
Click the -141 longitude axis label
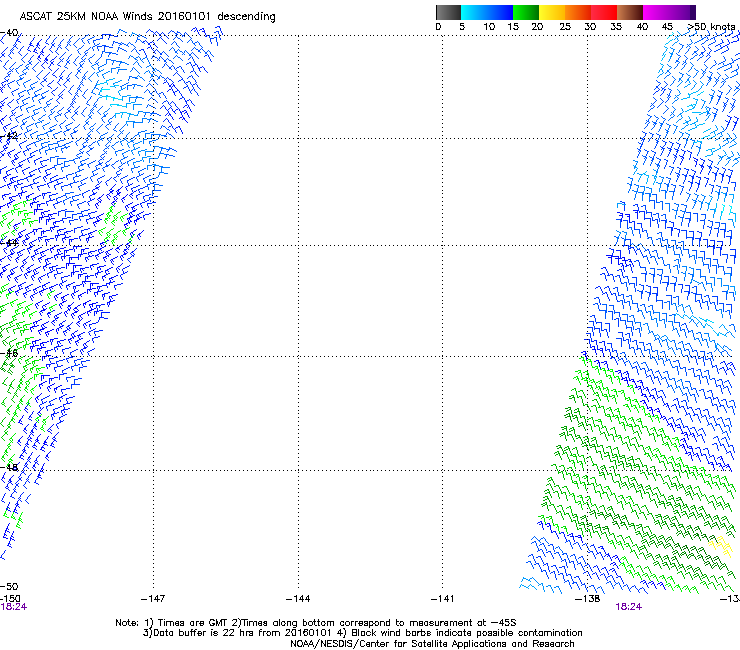pyautogui.click(x=442, y=599)
